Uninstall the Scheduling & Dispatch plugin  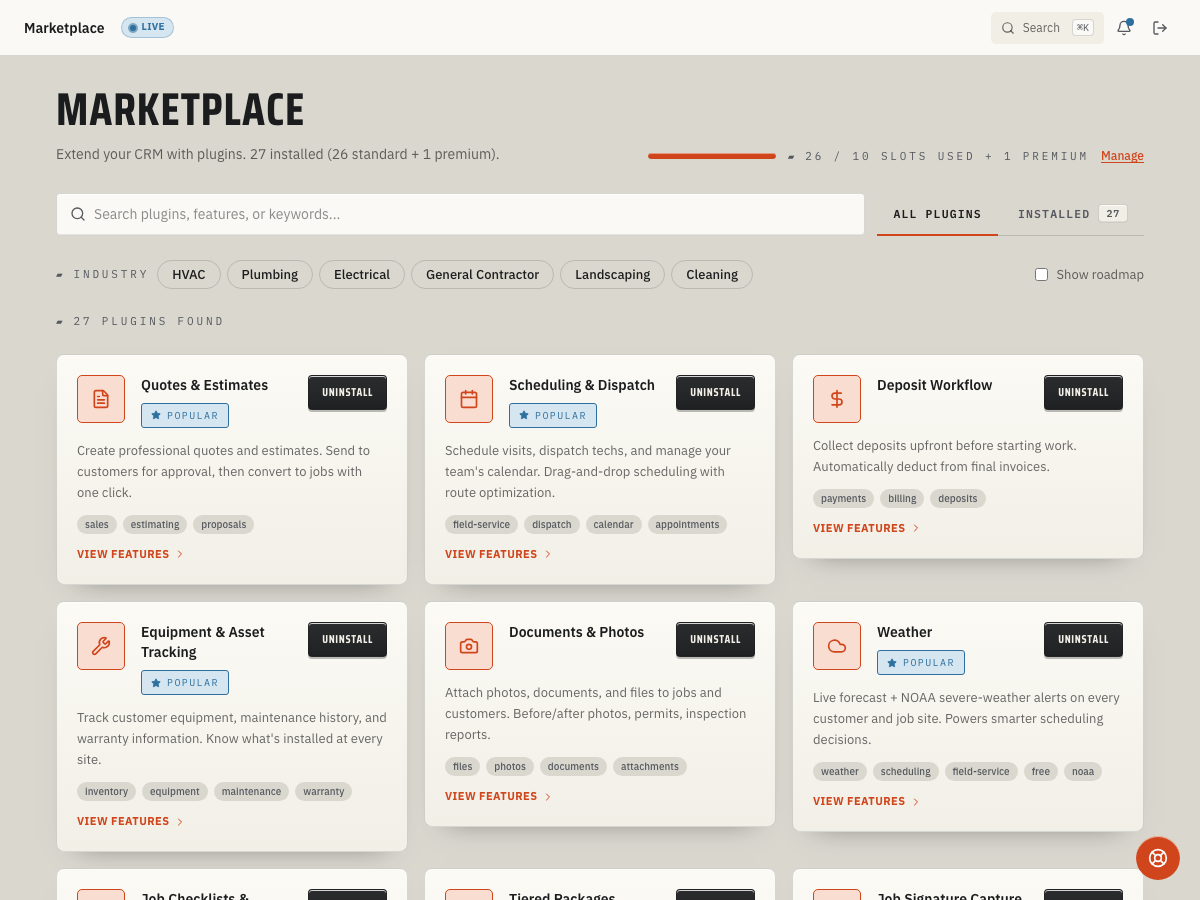[x=715, y=392]
